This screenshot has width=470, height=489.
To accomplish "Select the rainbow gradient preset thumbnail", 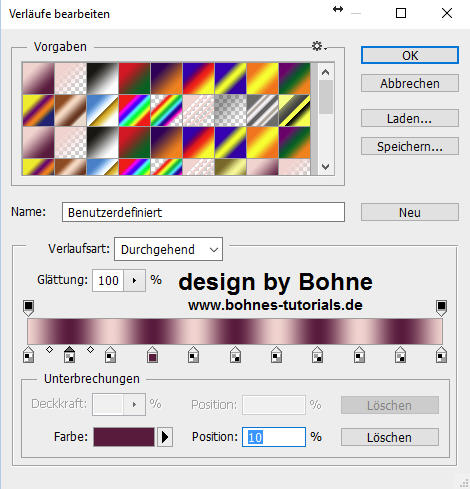I will pos(134,111).
